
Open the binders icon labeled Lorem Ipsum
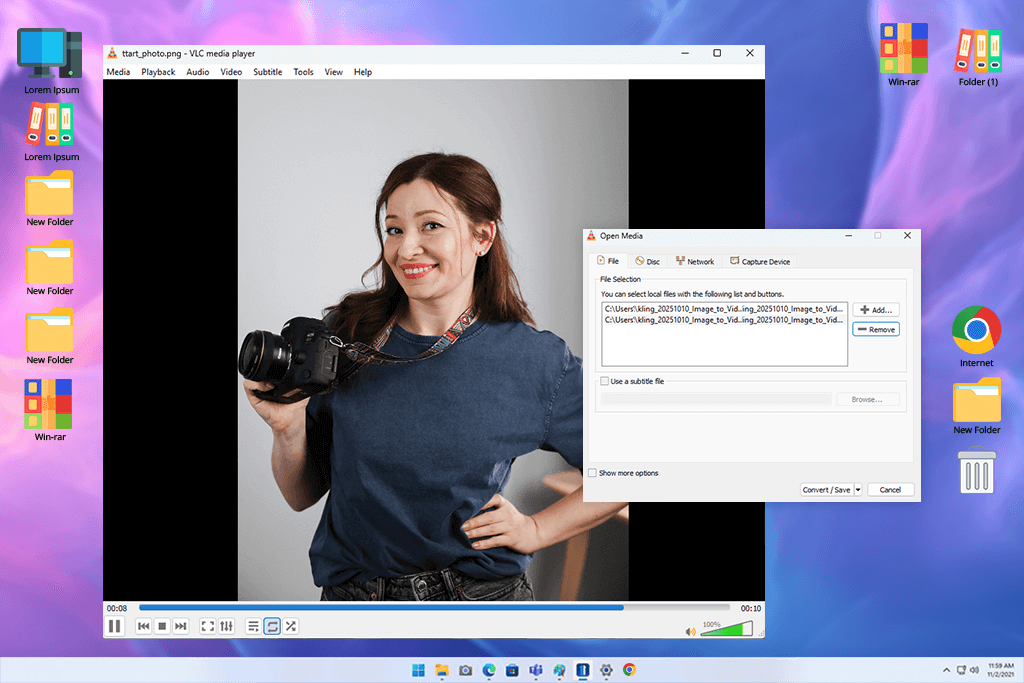pyautogui.click(x=51, y=133)
